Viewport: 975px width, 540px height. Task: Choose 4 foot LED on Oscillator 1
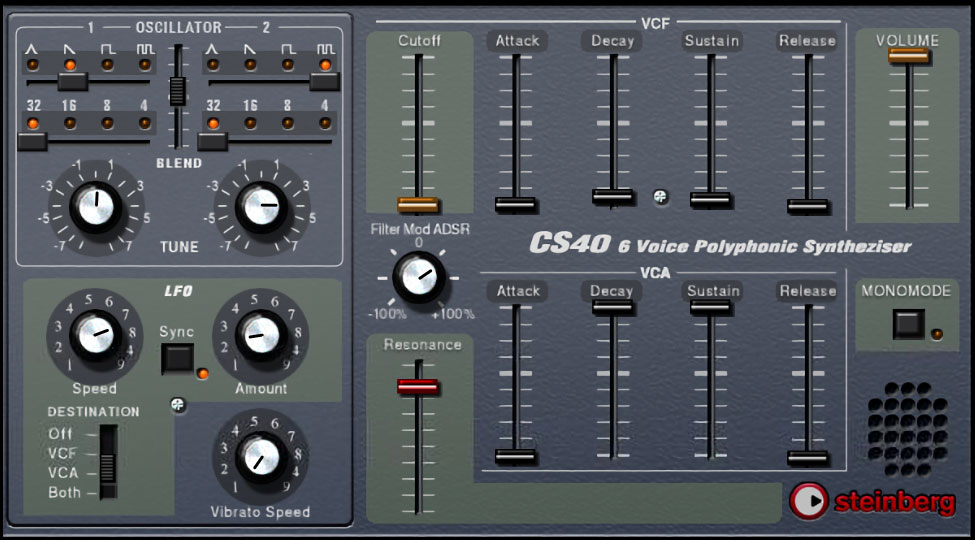point(145,123)
